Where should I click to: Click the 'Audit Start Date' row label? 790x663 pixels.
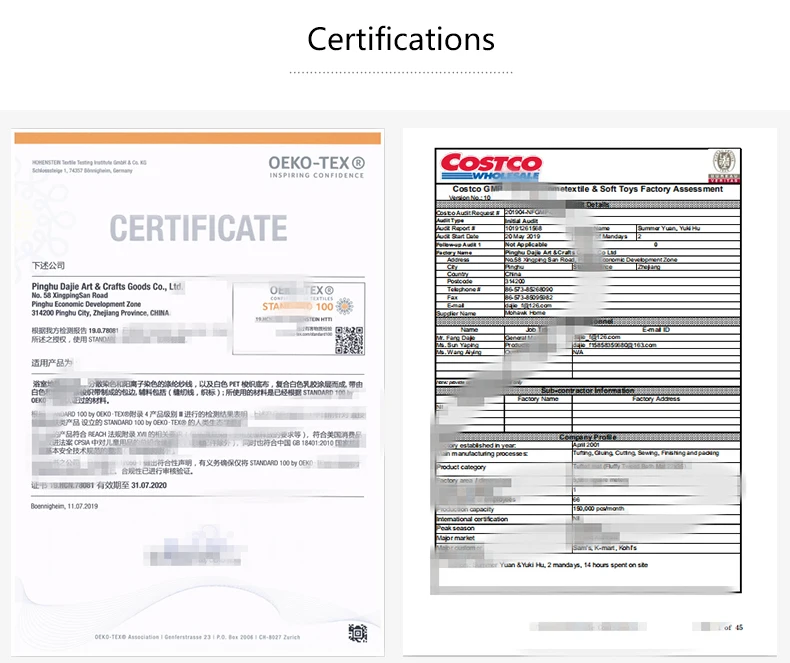pos(457,236)
